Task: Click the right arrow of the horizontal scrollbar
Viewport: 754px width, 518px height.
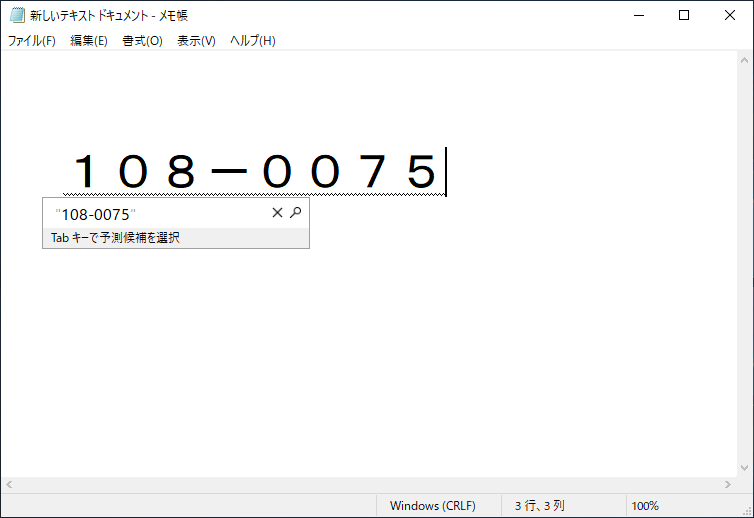Action: tap(728, 484)
